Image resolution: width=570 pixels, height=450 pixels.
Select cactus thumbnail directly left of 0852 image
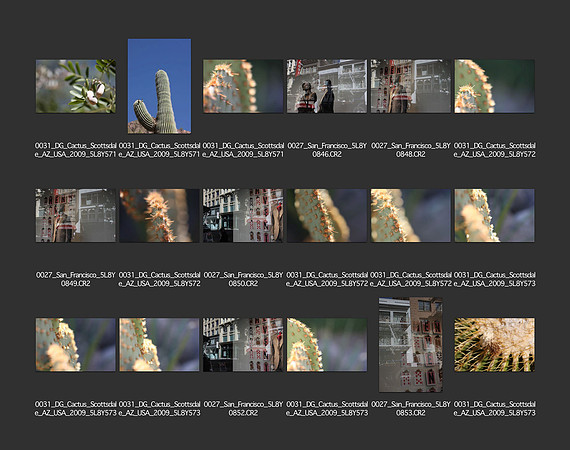[x=159, y=345]
